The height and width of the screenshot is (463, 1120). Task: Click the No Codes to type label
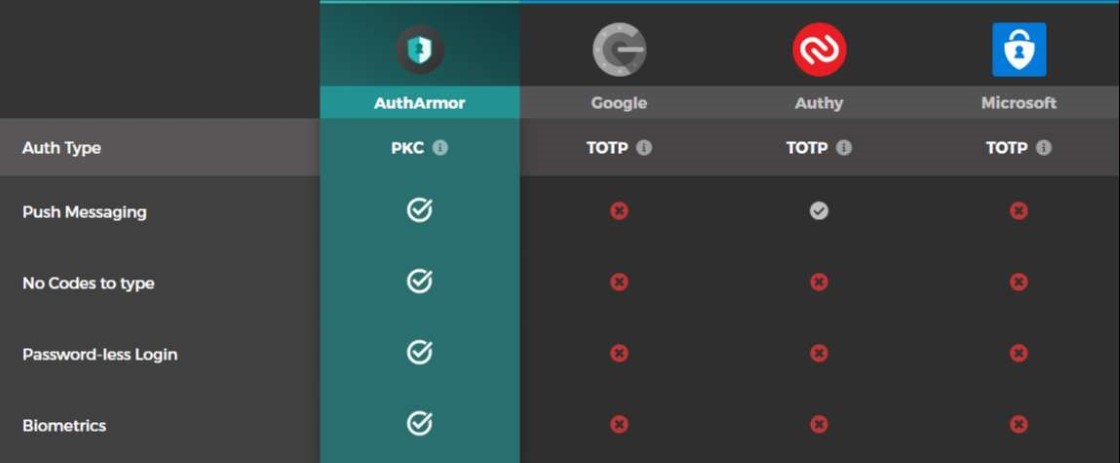[89, 283]
